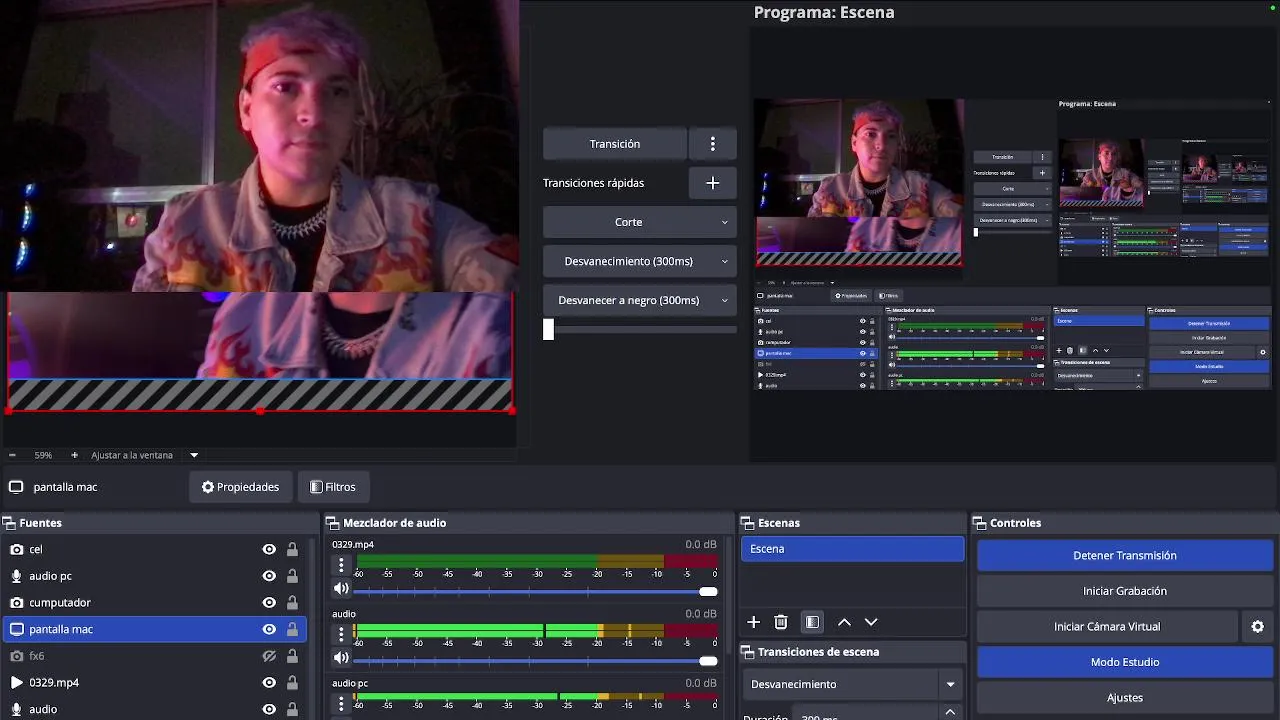1280x720 pixels.
Task: Mute the audio mixer channel speaker
Action: 341,658
